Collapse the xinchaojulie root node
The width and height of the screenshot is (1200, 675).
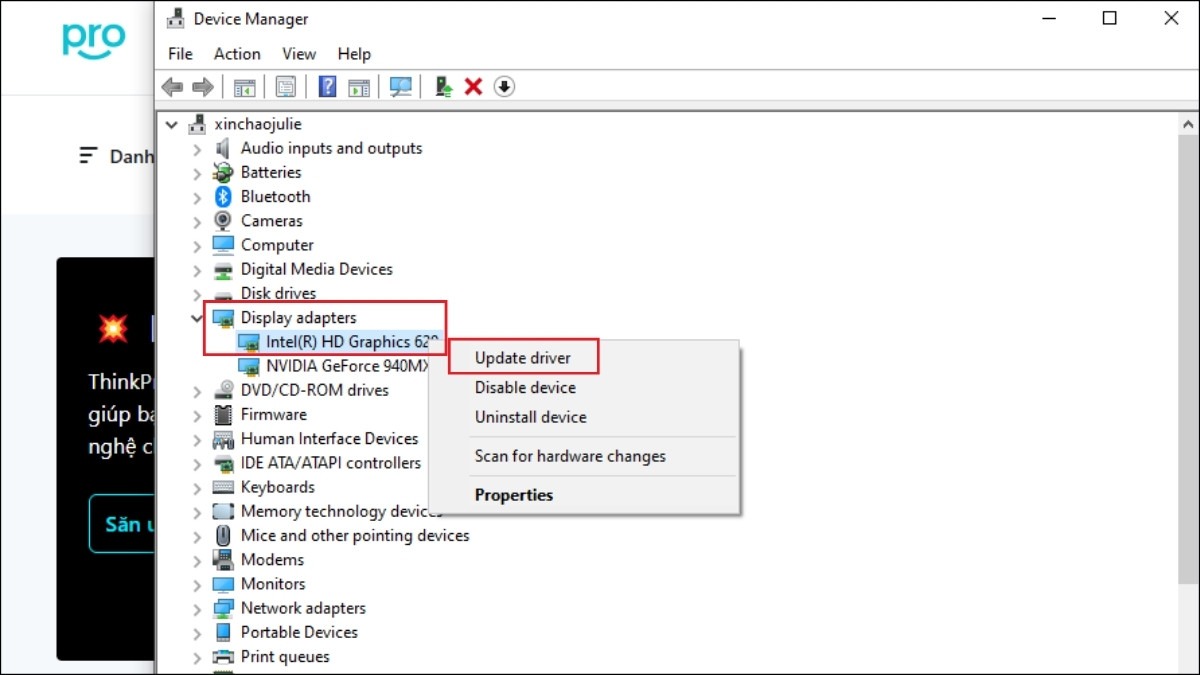click(172, 124)
